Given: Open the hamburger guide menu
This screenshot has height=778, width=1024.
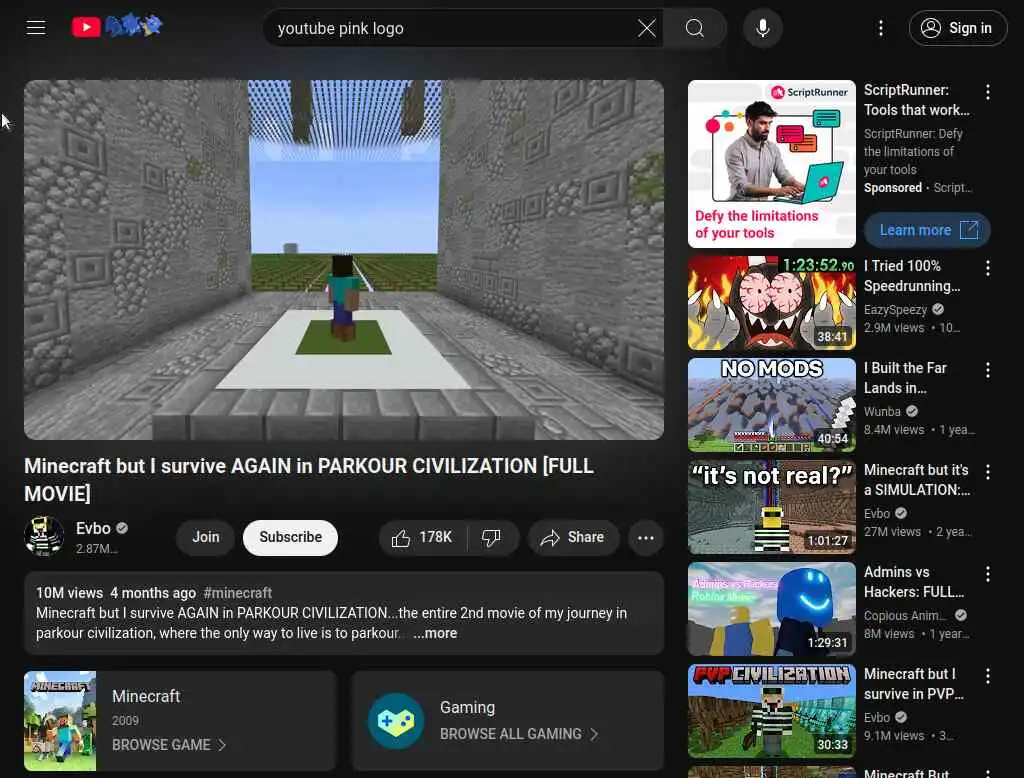Looking at the screenshot, I should (x=36, y=27).
